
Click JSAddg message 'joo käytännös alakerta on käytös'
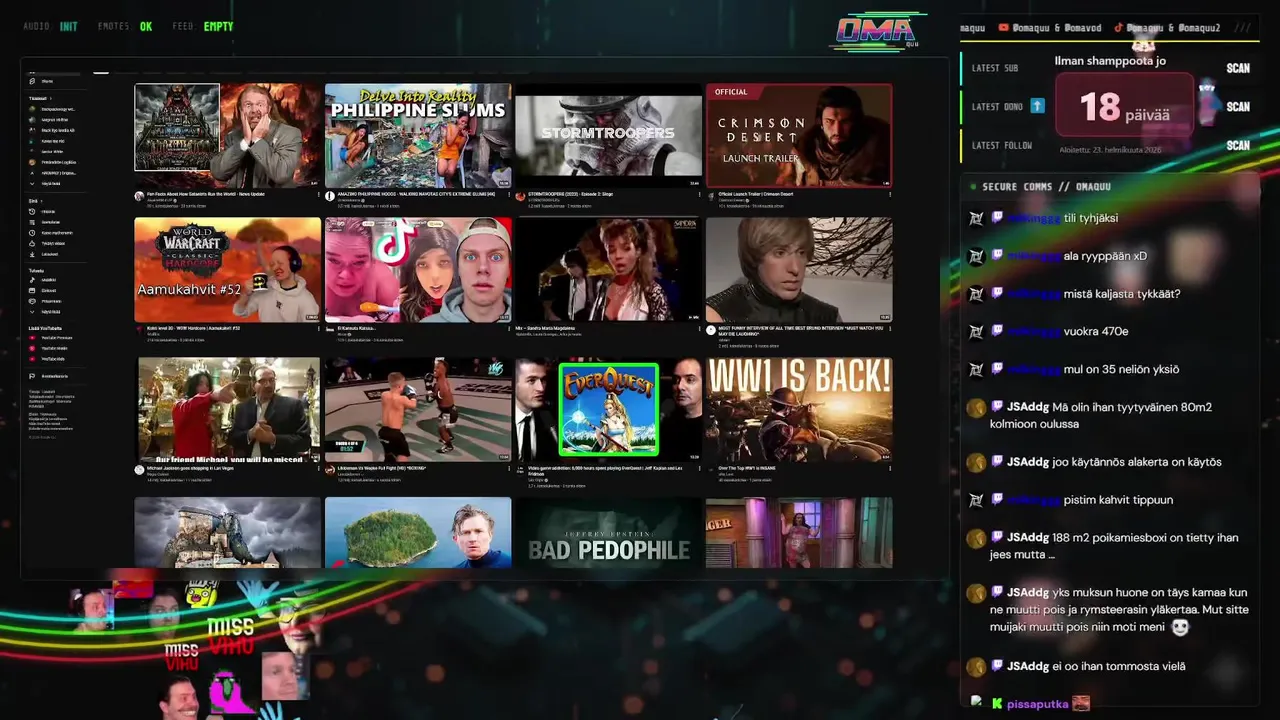click(1137, 462)
